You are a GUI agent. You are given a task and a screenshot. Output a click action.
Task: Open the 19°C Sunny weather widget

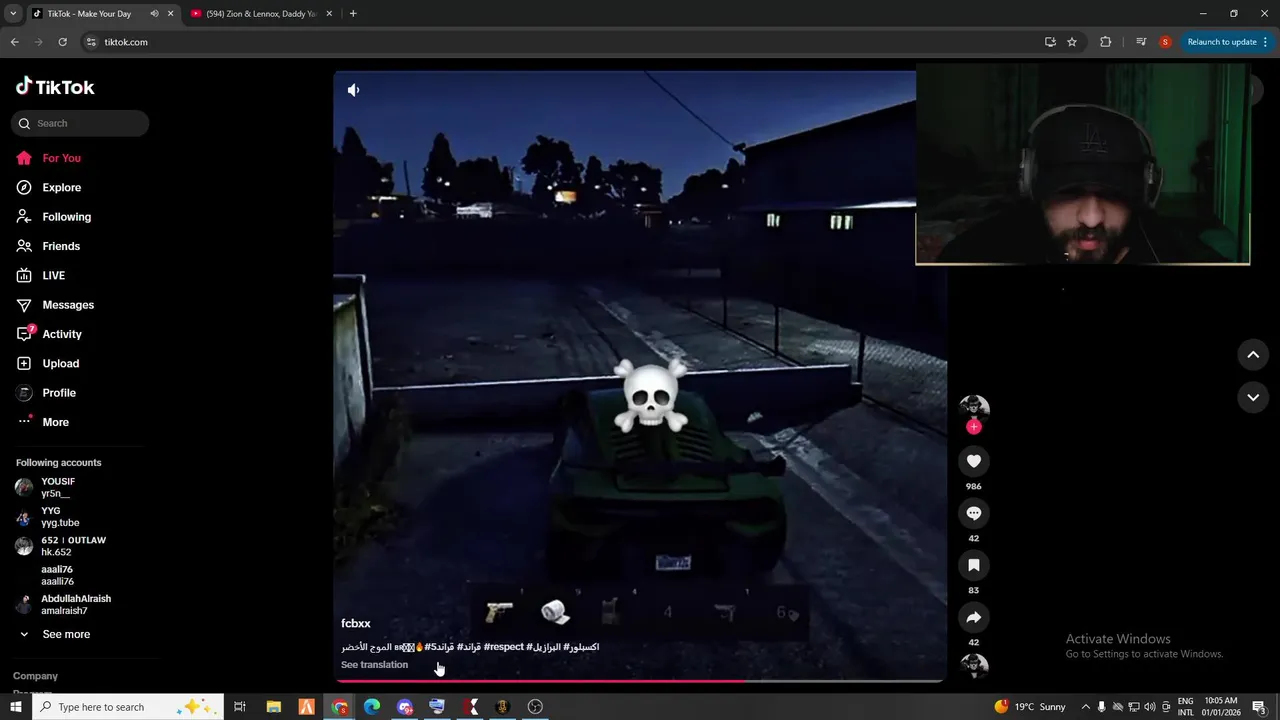point(1030,707)
